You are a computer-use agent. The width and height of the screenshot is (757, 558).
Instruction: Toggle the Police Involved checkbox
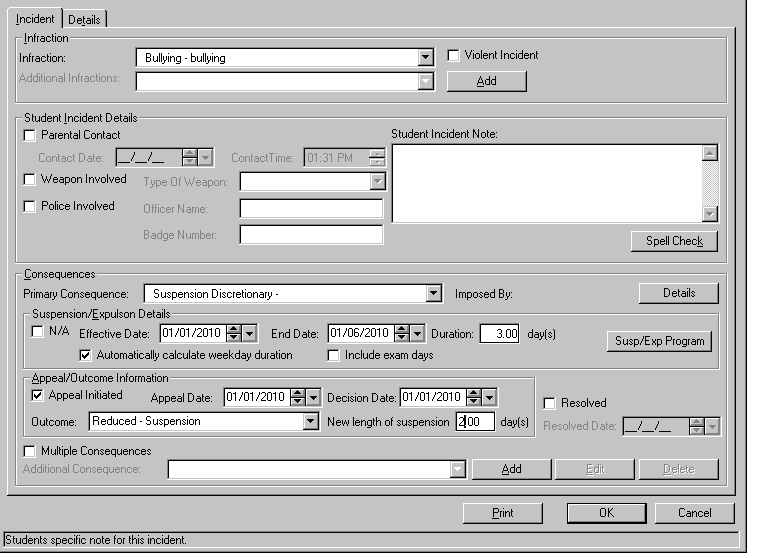pos(29,207)
